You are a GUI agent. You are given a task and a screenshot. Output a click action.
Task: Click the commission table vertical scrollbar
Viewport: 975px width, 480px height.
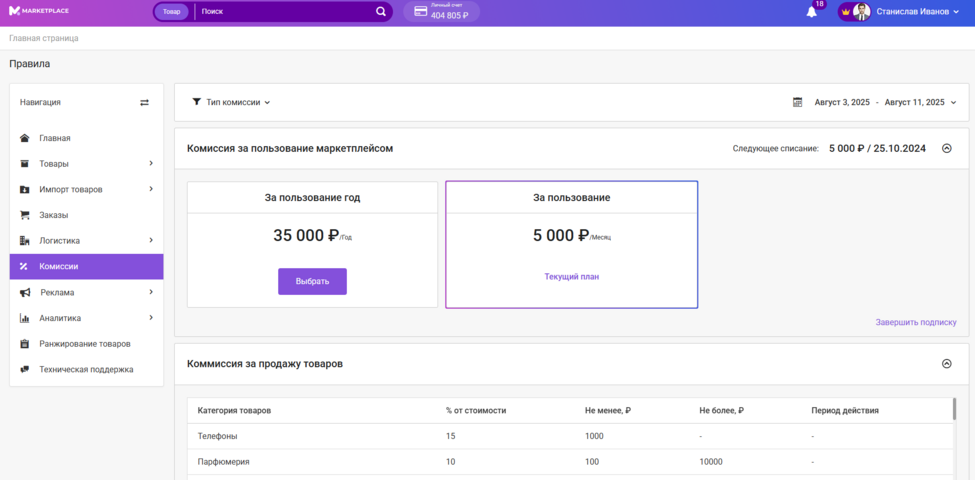tap(954, 409)
